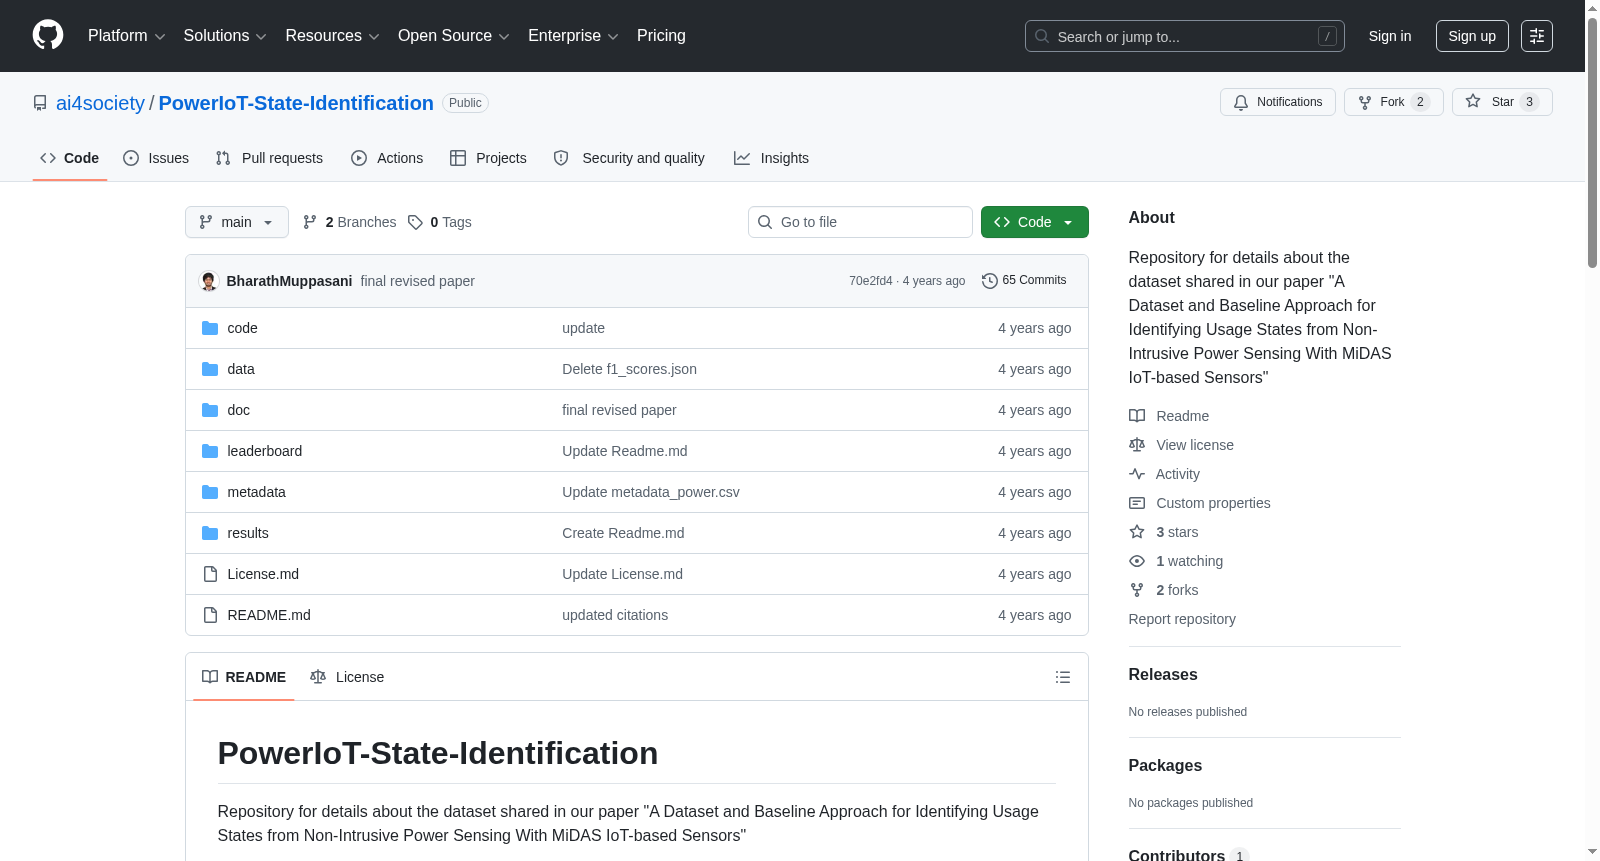Switch to the Issues tab
Screen dimensions: 1600x861
pos(156,158)
